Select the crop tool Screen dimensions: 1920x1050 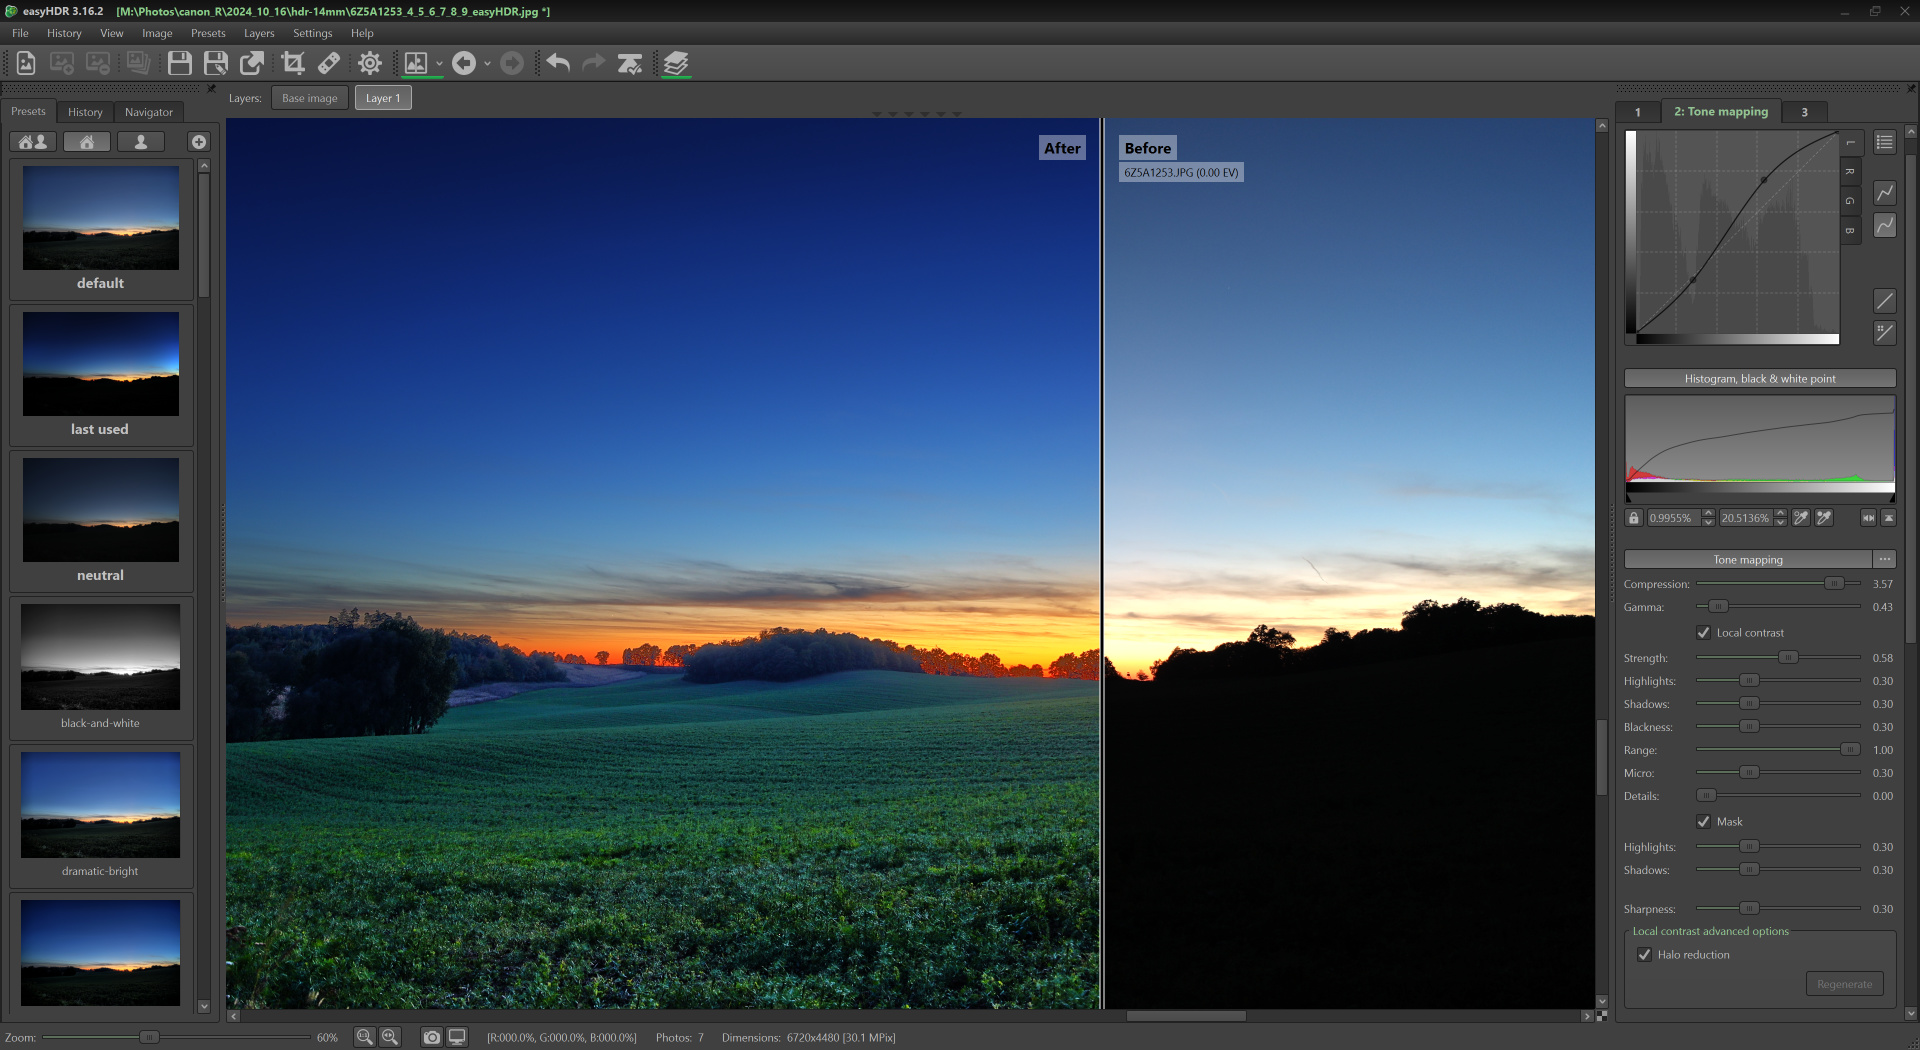293,63
